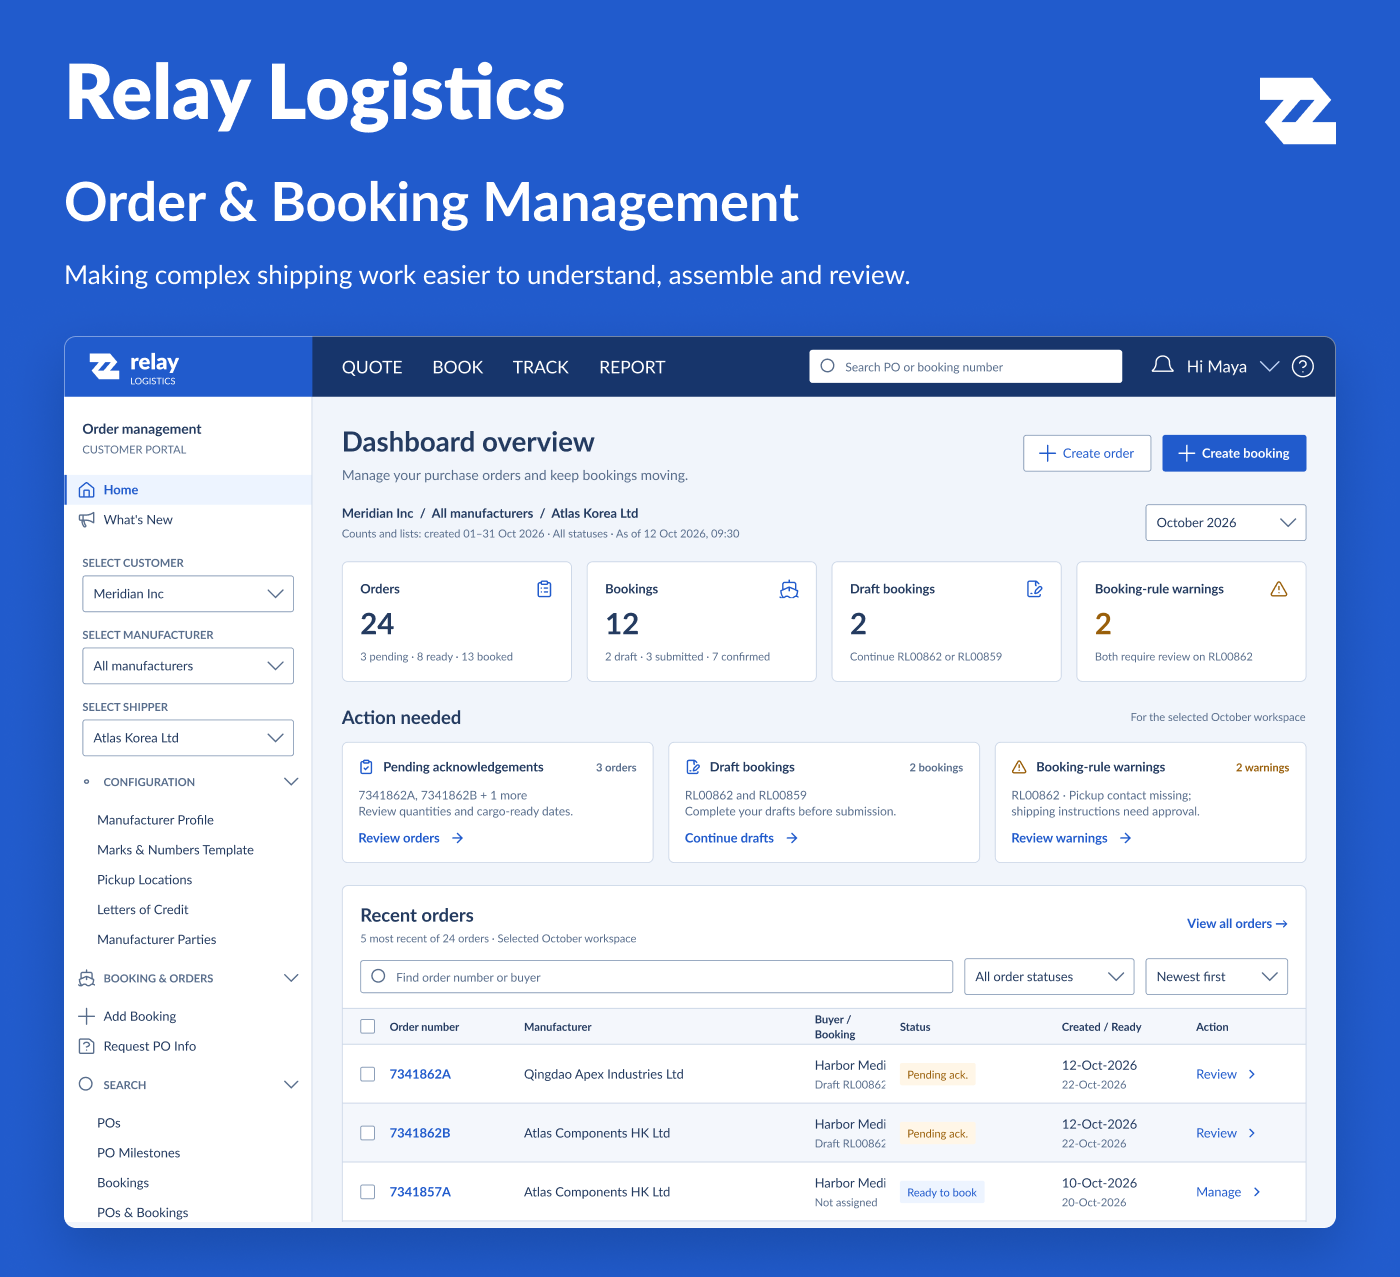This screenshot has width=1400, height=1277.
Task: Click the Create order button
Action: click(1087, 453)
